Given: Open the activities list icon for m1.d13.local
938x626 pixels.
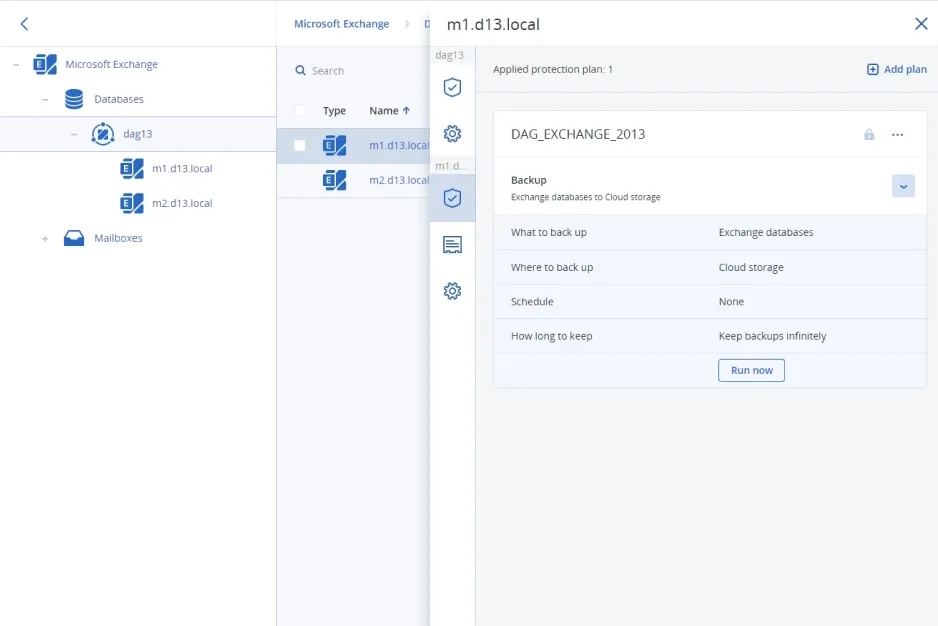Looking at the screenshot, I should click(x=452, y=244).
